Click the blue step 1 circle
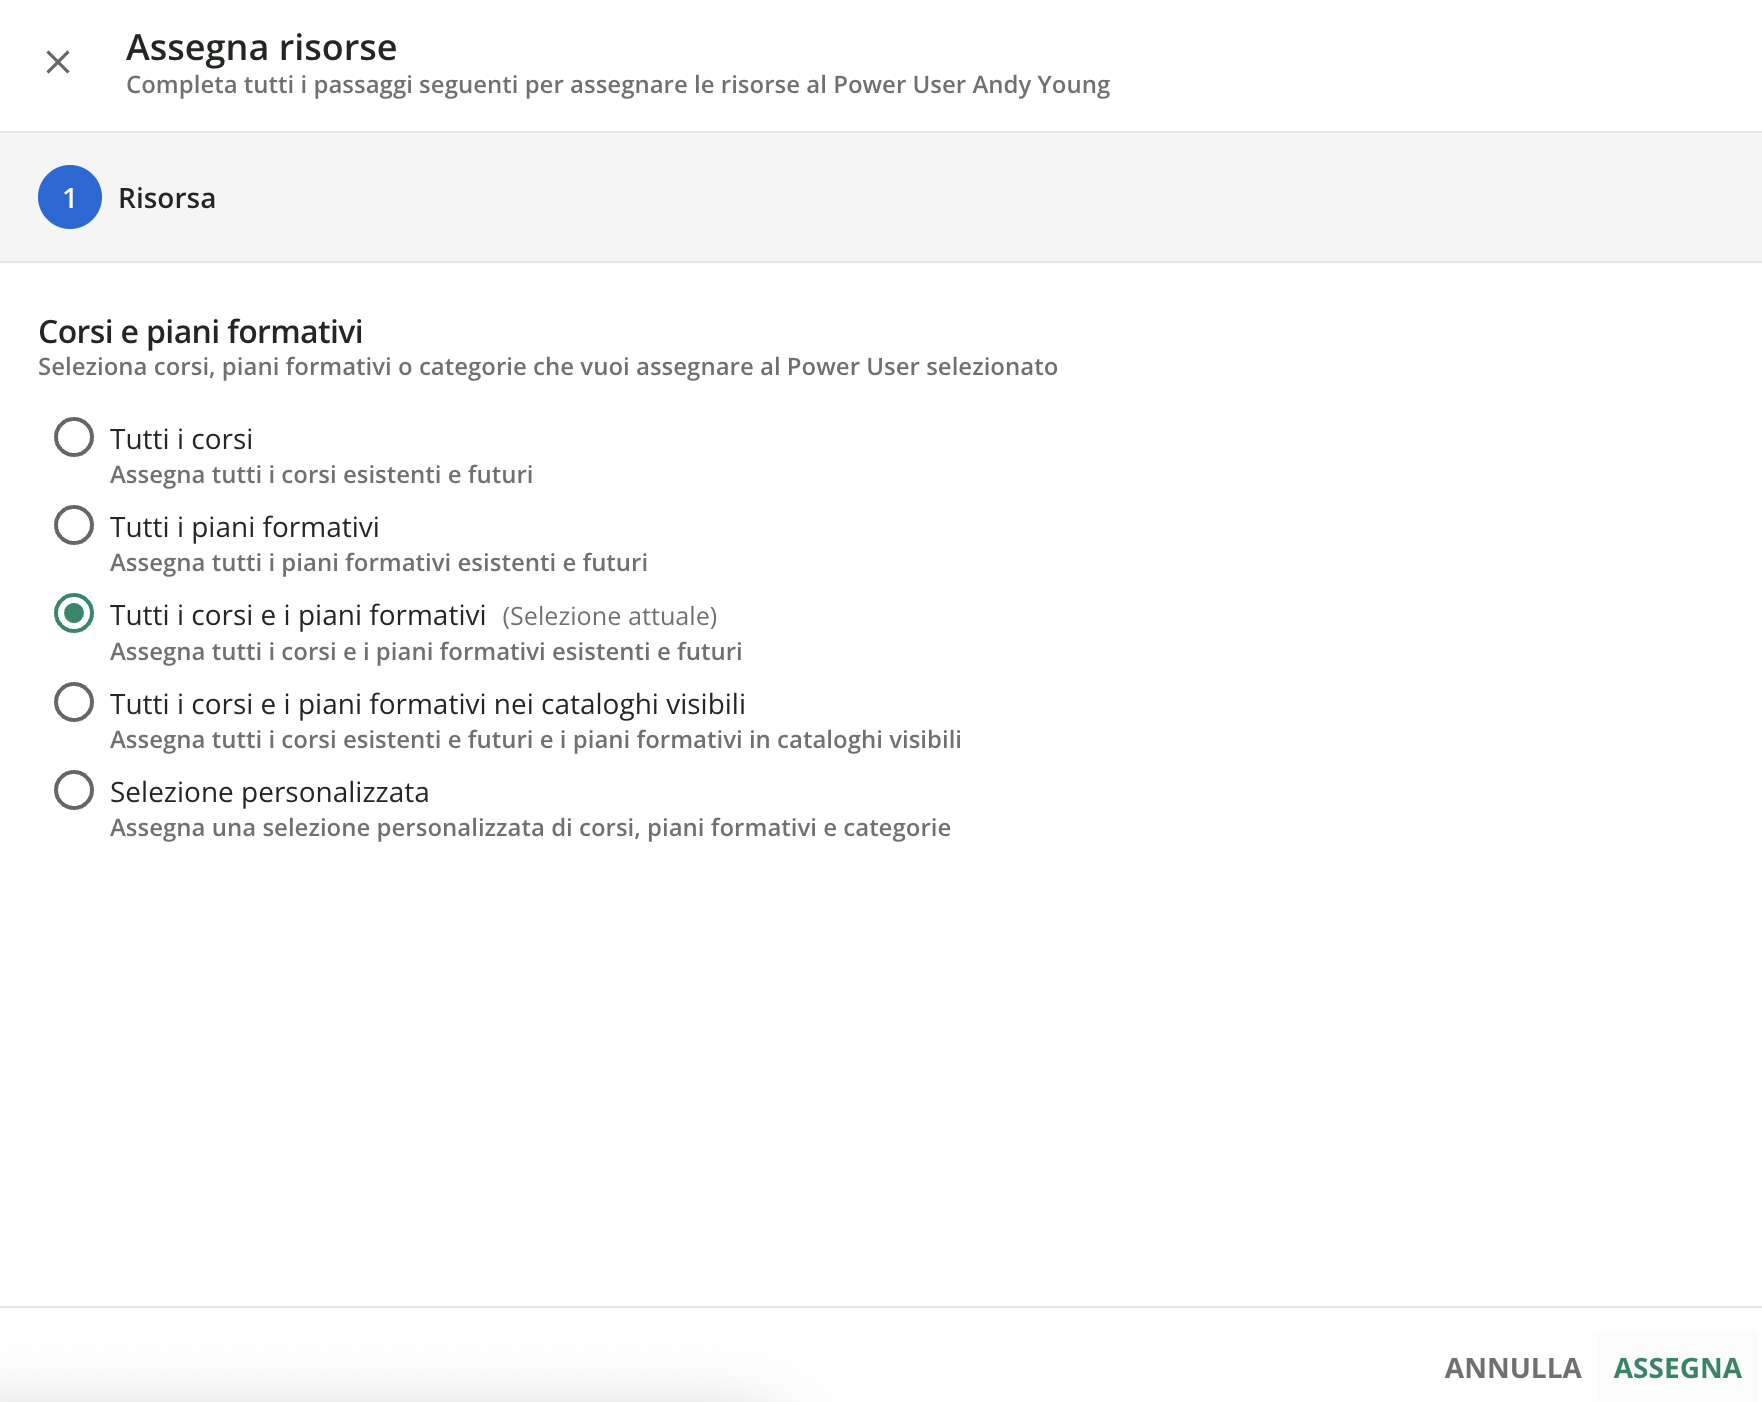 coord(70,197)
